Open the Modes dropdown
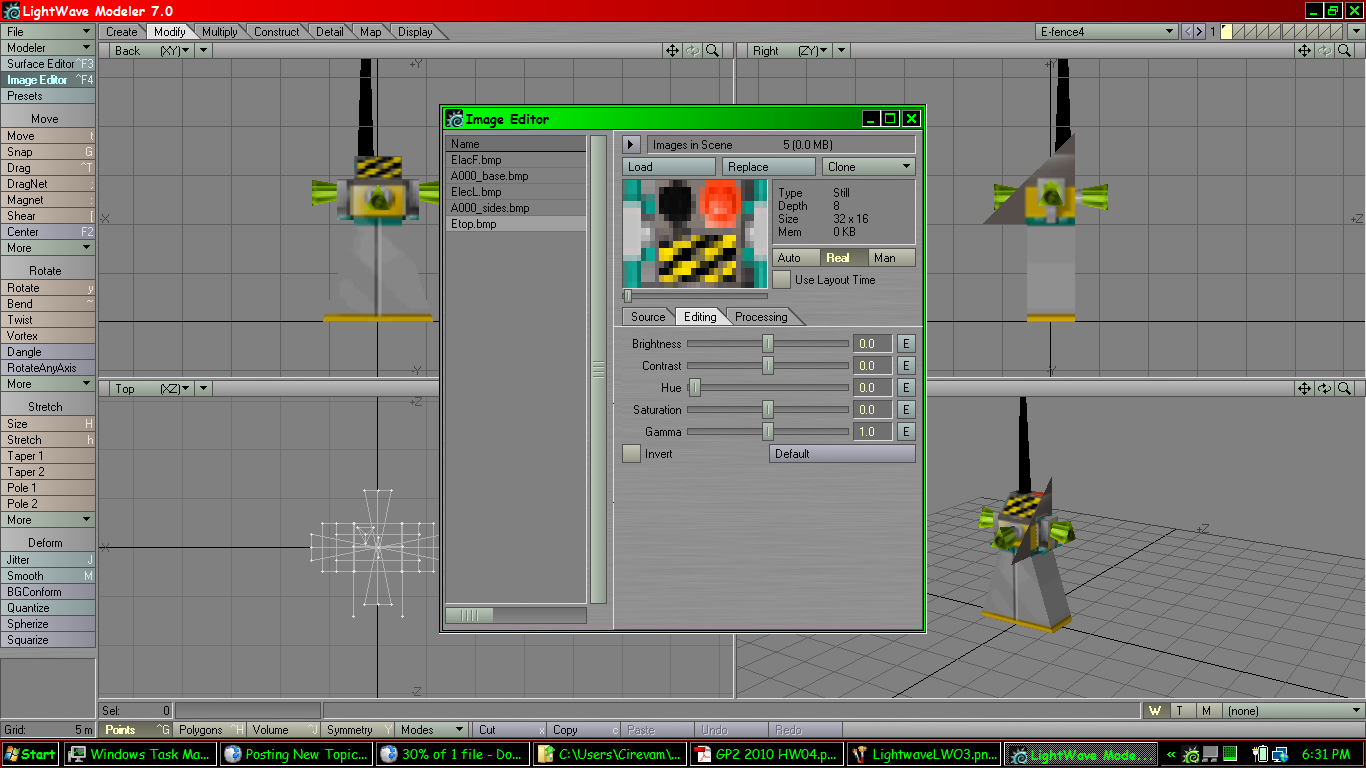1366x768 pixels. [432, 730]
